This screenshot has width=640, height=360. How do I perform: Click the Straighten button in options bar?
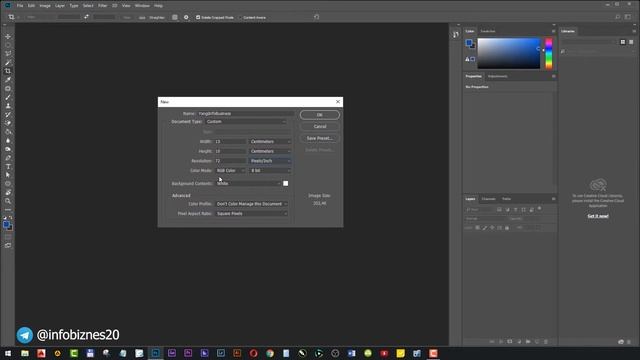point(156,18)
